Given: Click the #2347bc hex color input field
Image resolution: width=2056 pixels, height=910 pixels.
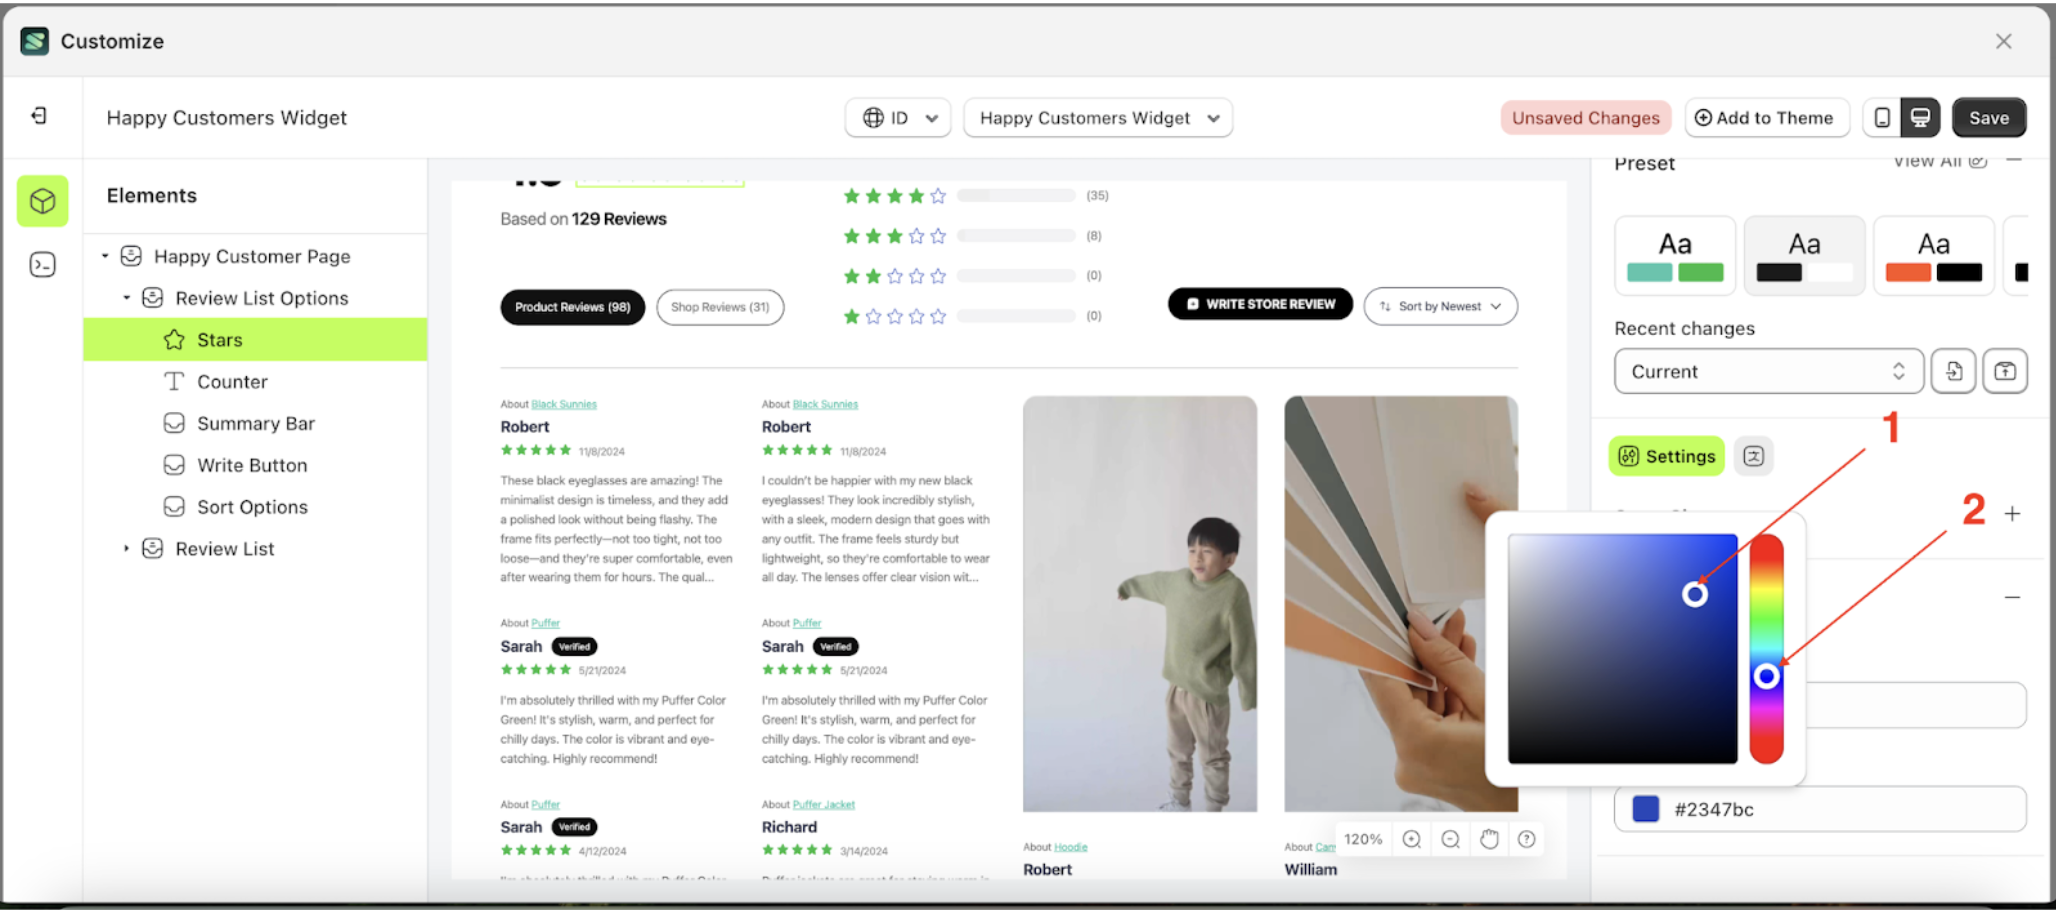Looking at the screenshot, I should tap(1830, 809).
